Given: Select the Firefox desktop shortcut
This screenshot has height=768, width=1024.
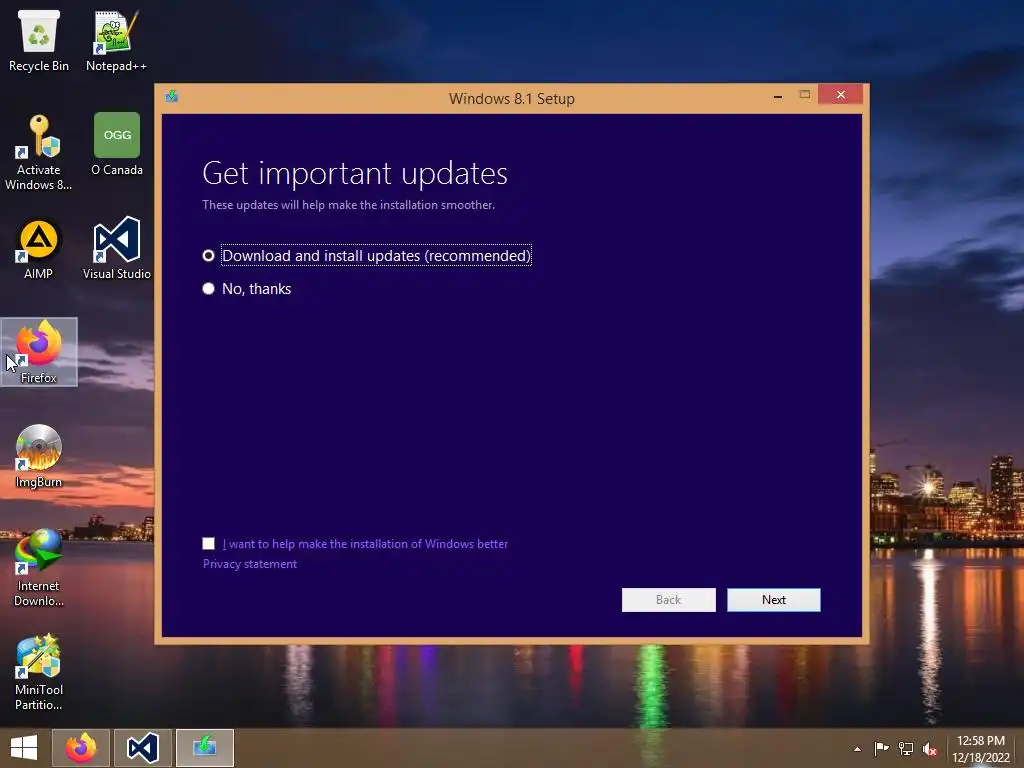Looking at the screenshot, I should (x=39, y=352).
